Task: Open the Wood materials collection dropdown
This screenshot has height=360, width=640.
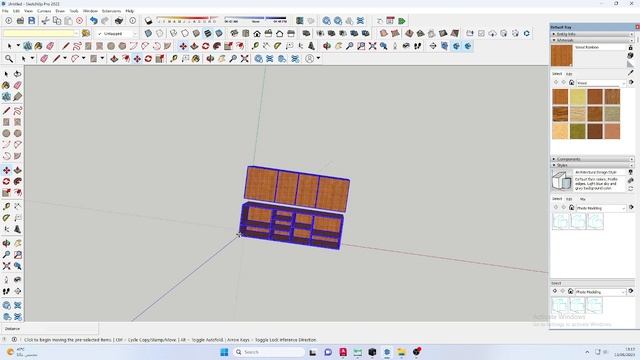Action: tap(601, 83)
